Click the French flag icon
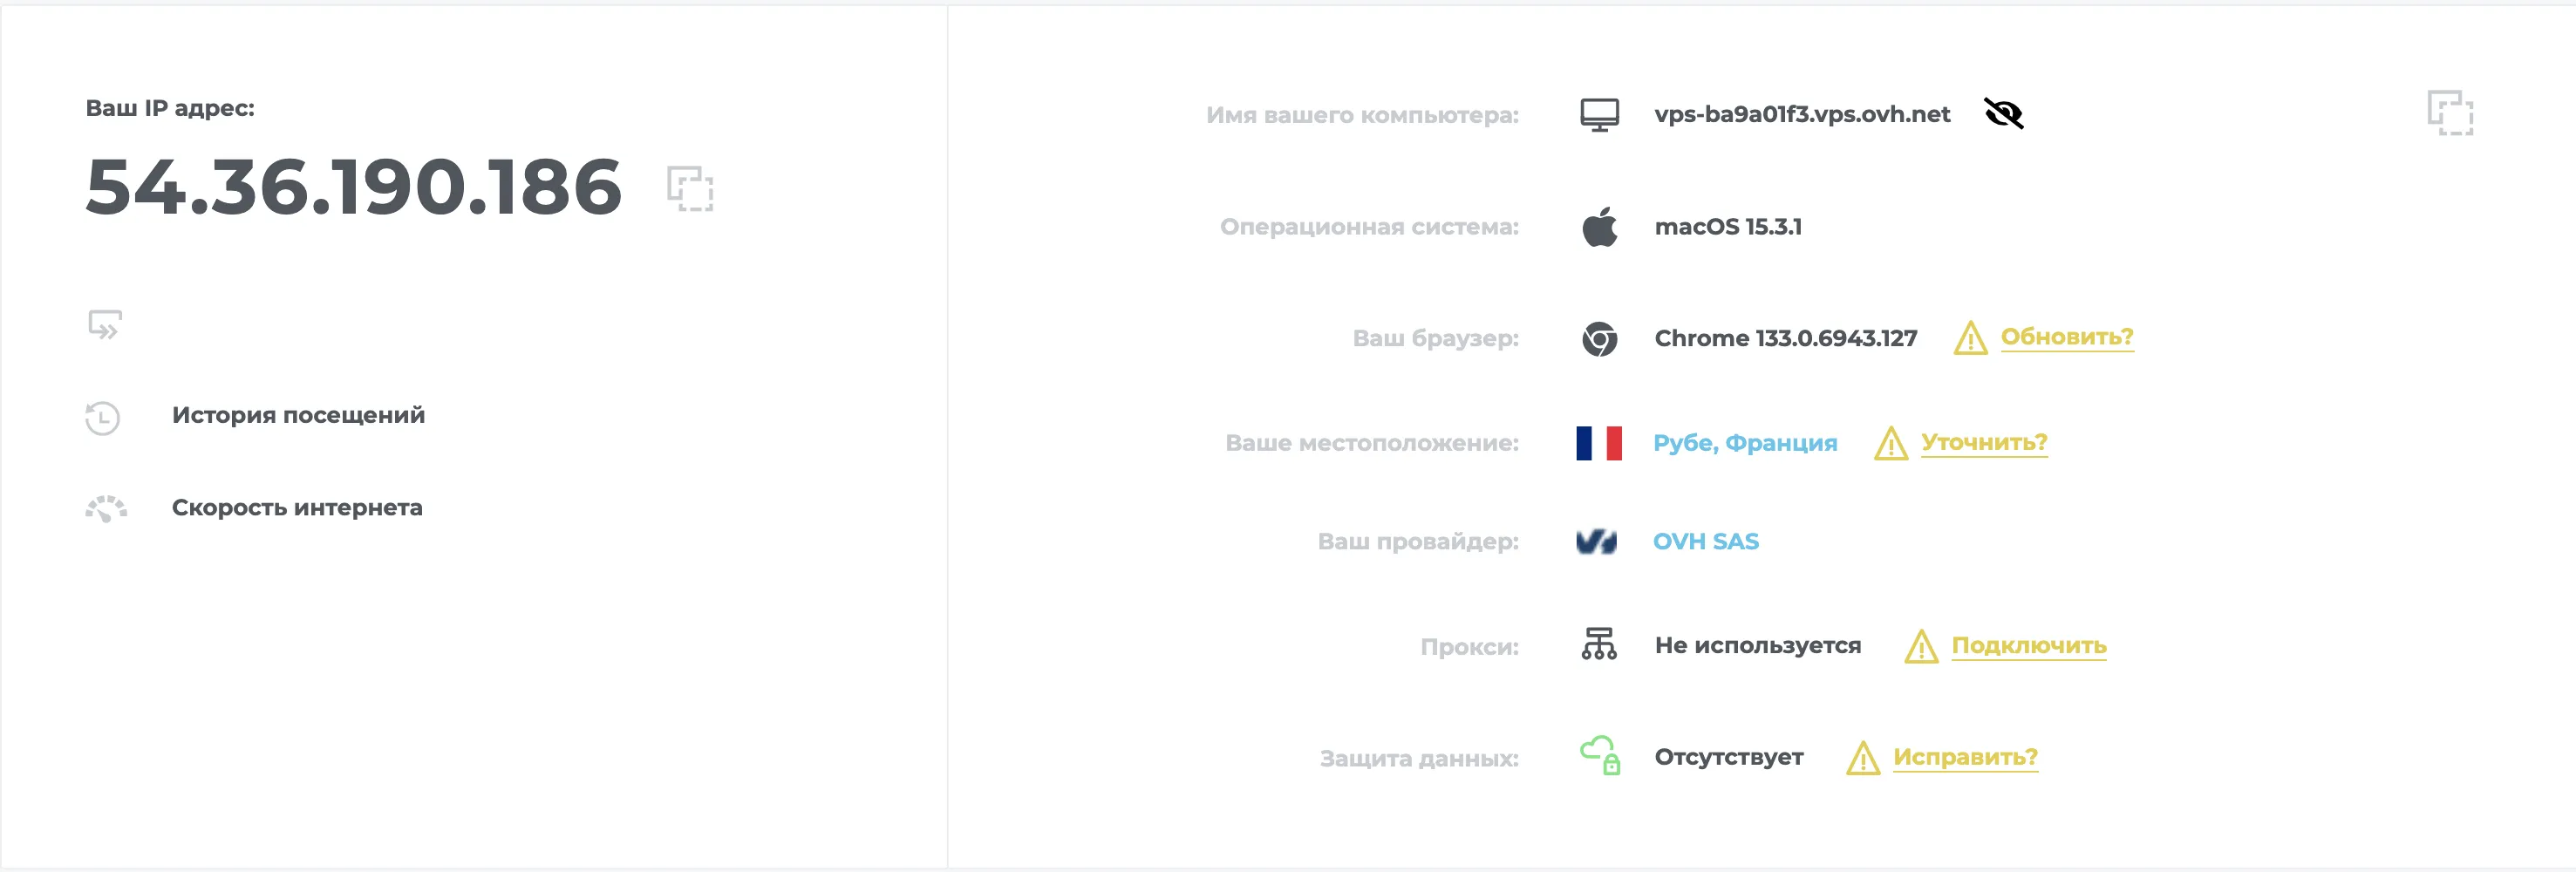The width and height of the screenshot is (2576, 872). point(1599,443)
